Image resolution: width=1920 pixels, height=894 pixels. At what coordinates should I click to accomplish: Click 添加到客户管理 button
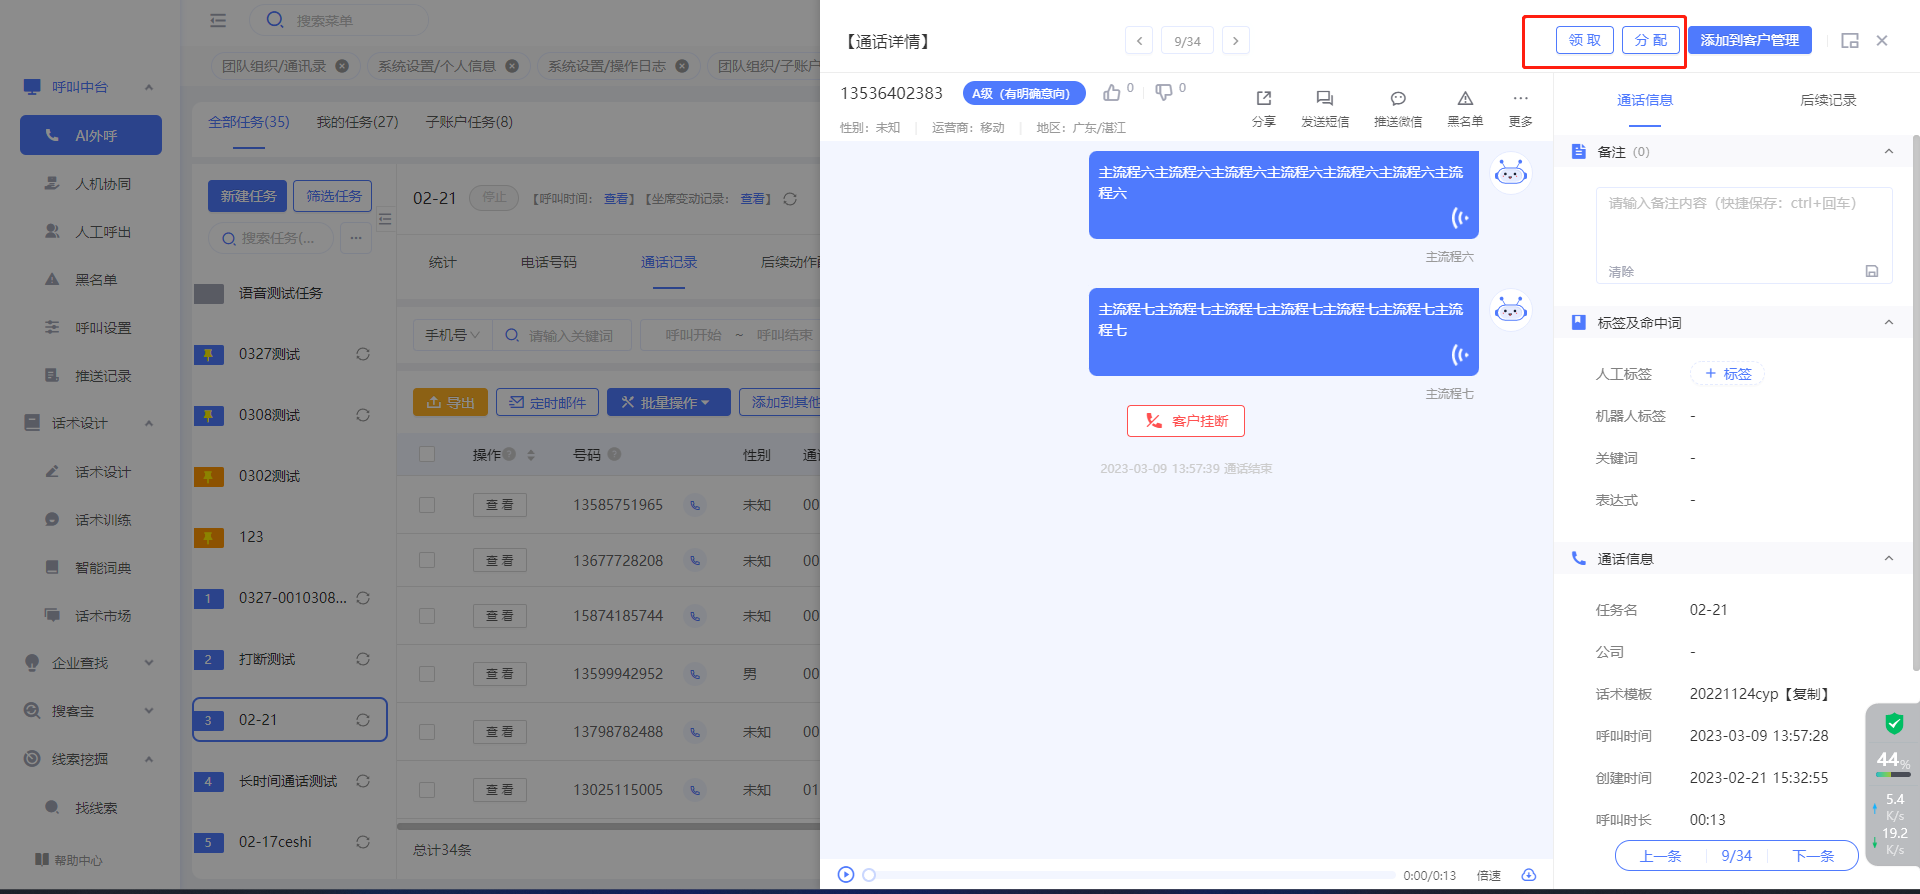1750,40
